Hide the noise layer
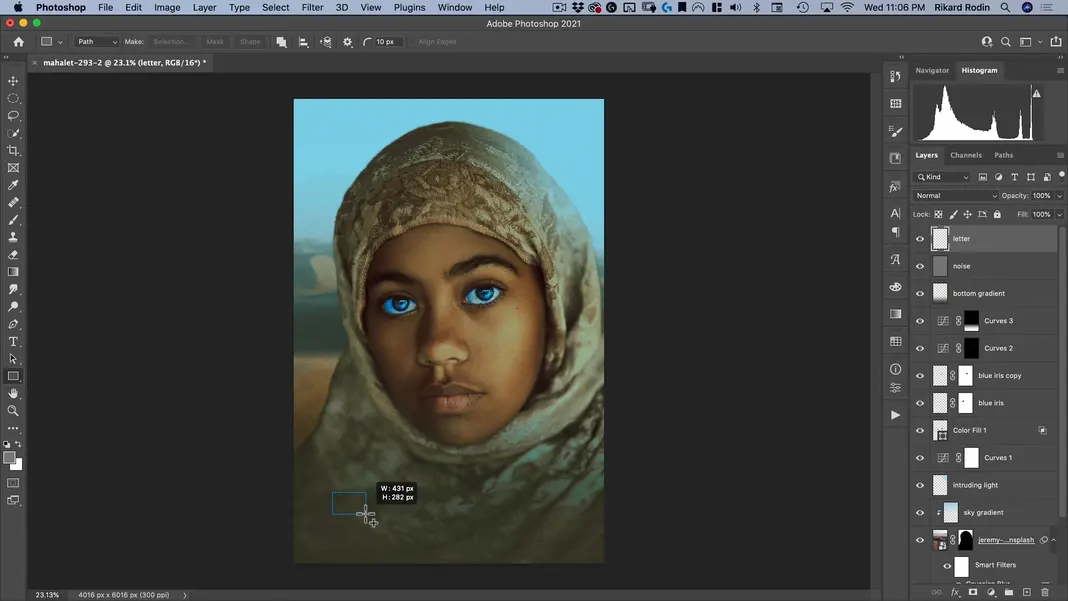Viewport: 1068px width, 601px height. pyautogui.click(x=920, y=266)
